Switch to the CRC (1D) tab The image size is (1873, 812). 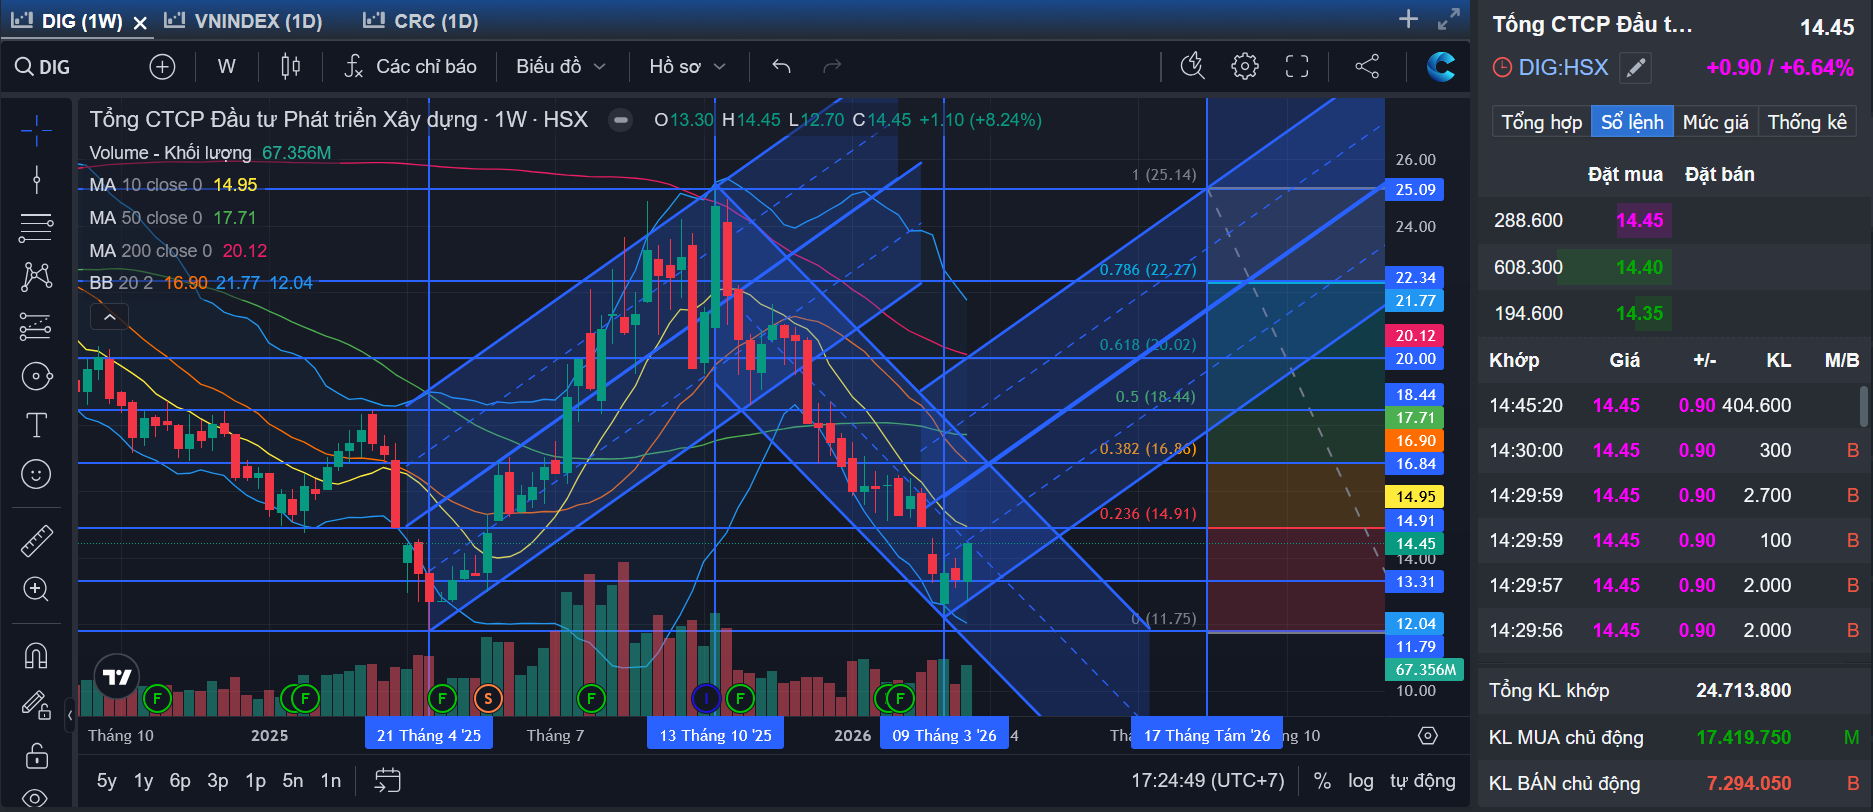(x=421, y=21)
